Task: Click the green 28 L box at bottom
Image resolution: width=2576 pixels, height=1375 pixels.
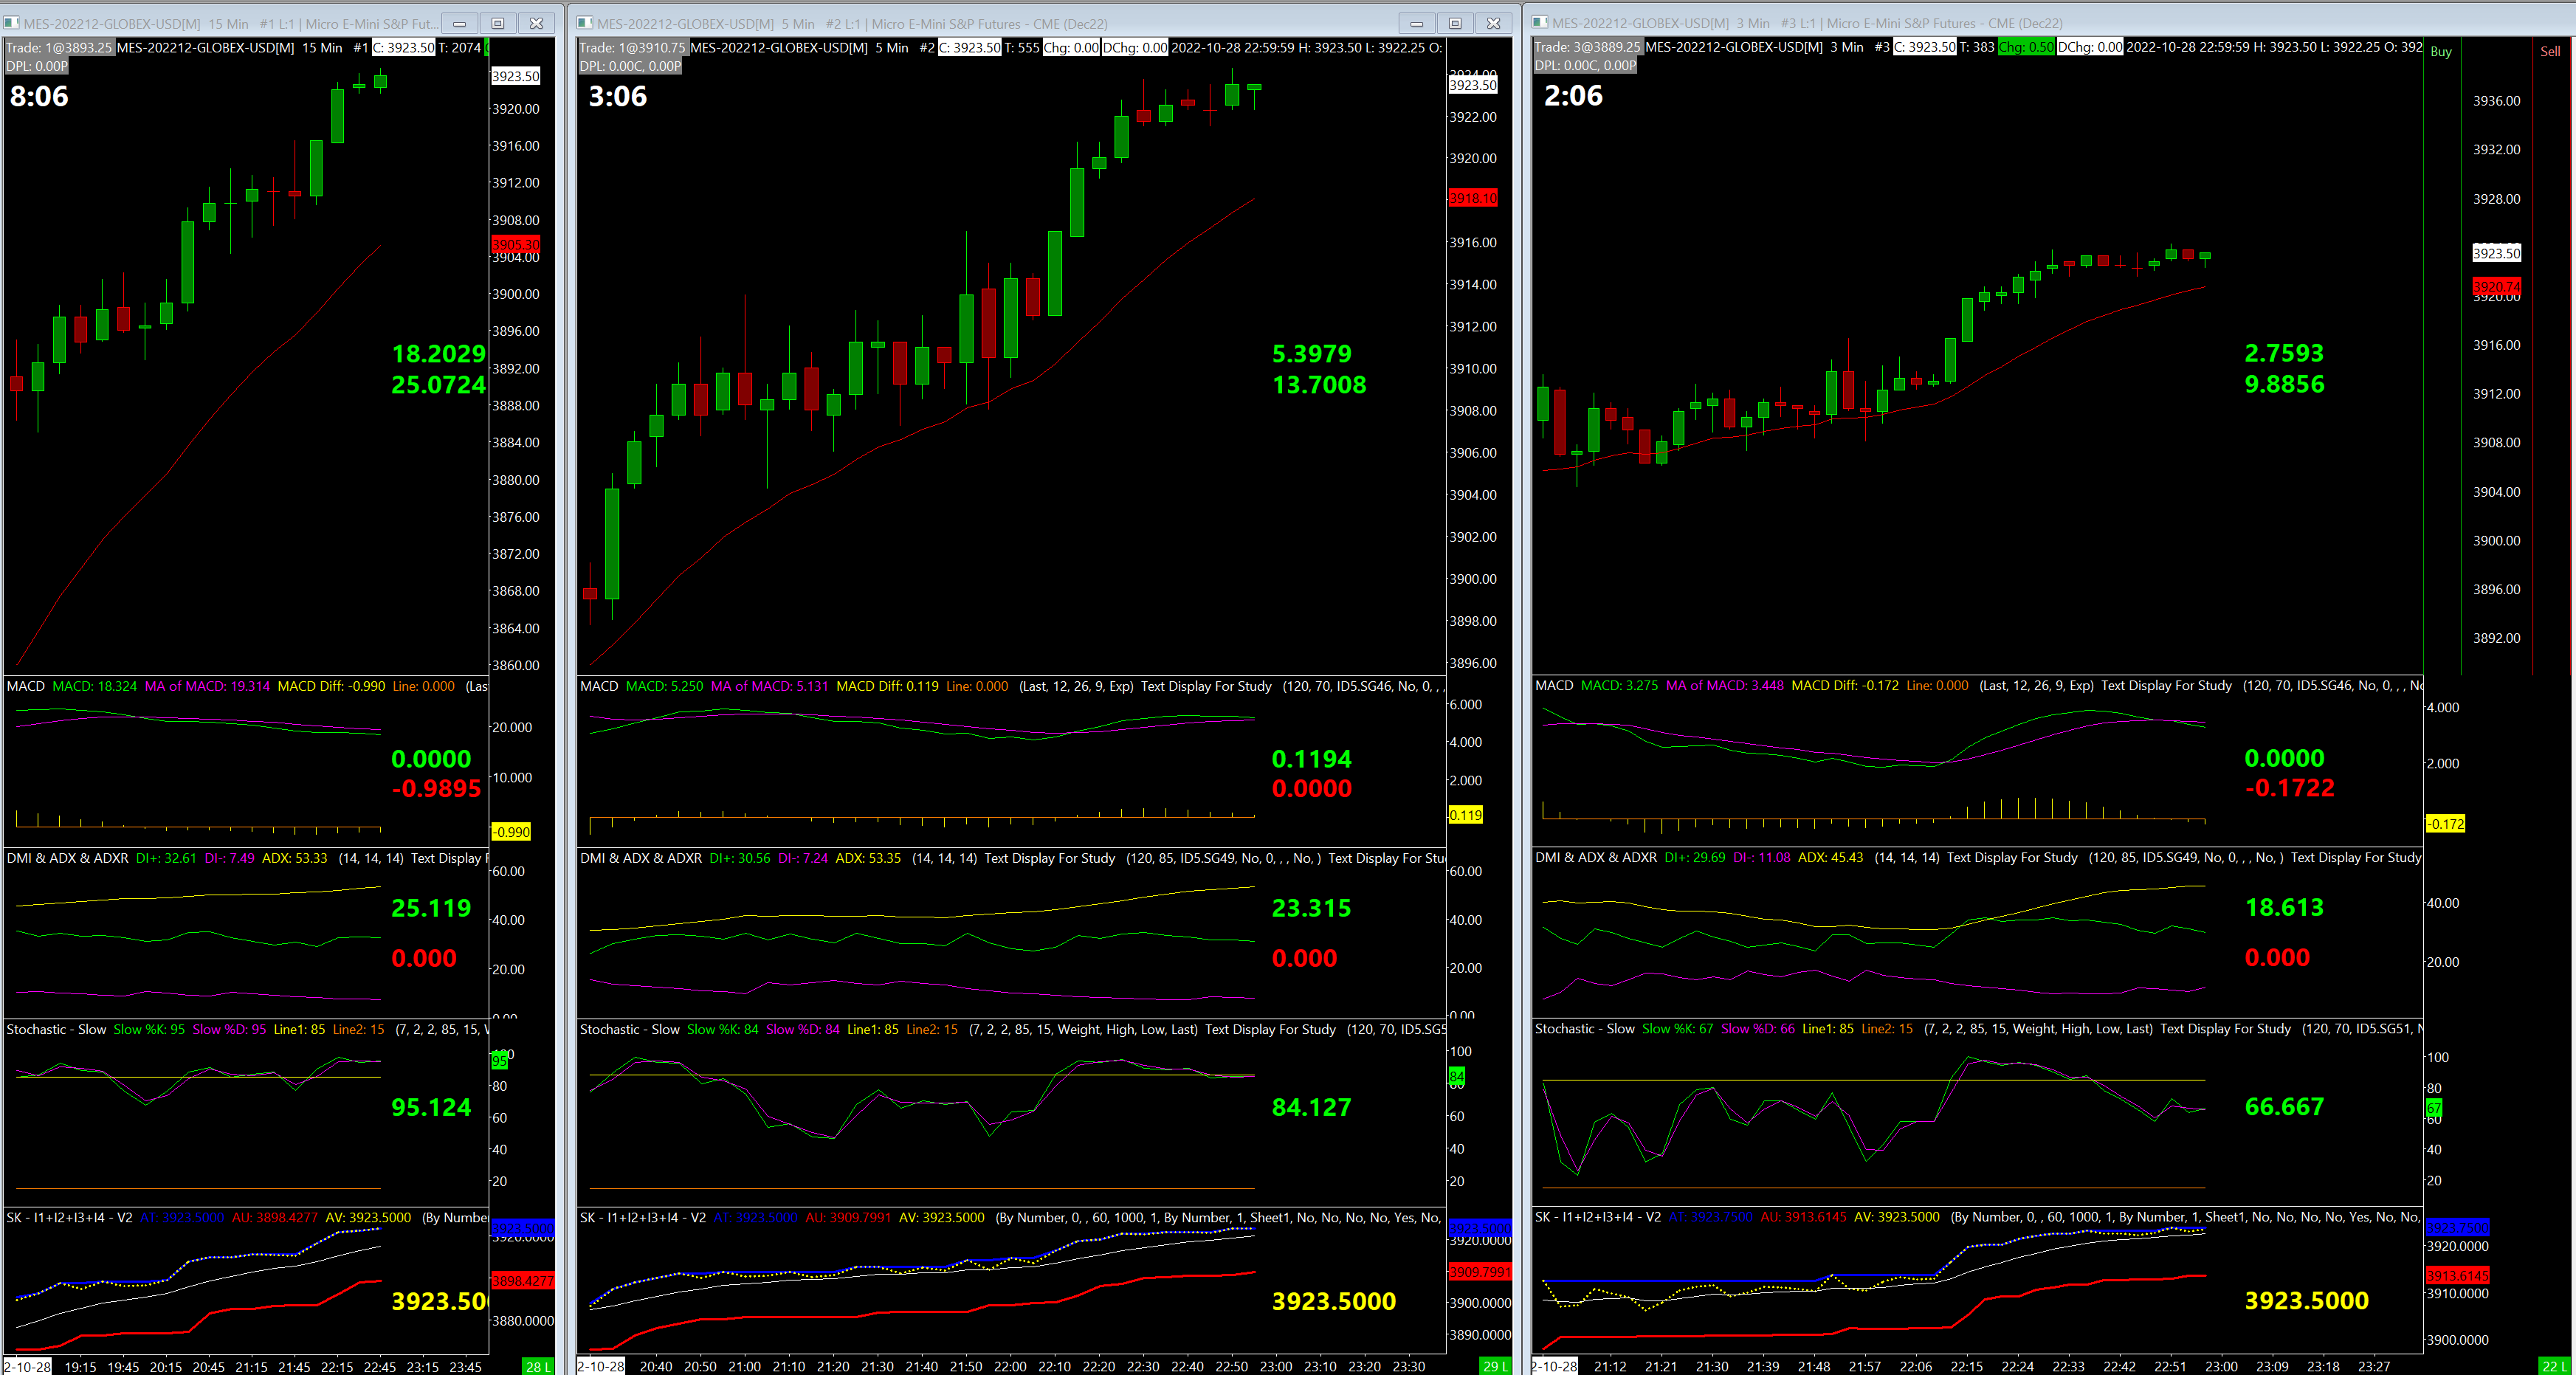Action: [538, 1366]
